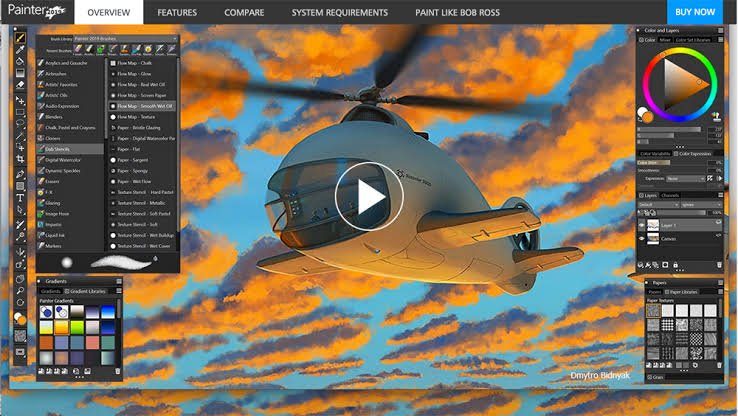The width and height of the screenshot is (738, 416).
Task: Toggle visibility of Layer 1
Action: (x=642, y=225)
